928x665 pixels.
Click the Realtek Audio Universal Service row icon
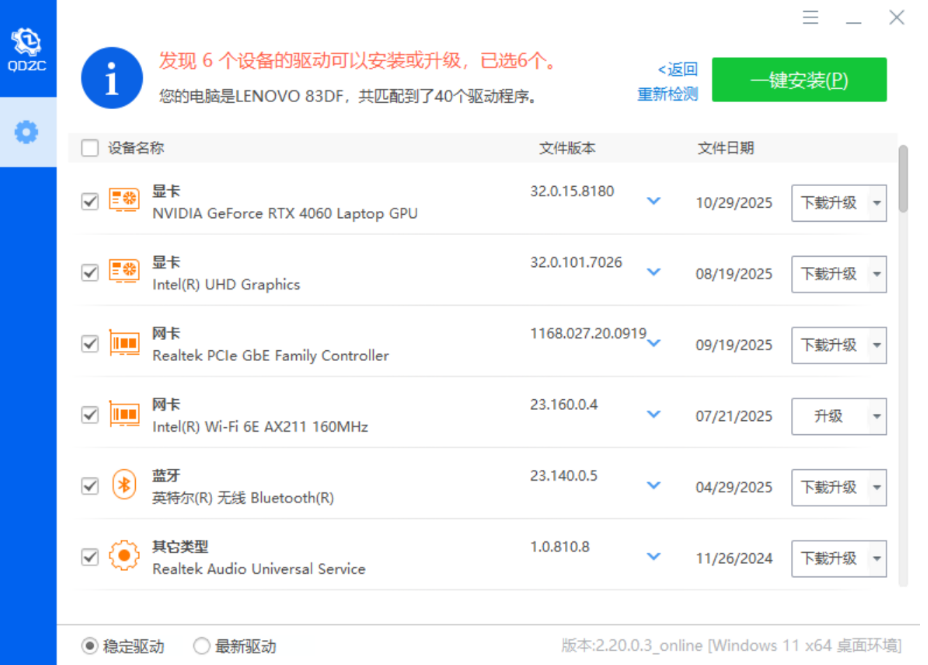click(x=124, y=557)
